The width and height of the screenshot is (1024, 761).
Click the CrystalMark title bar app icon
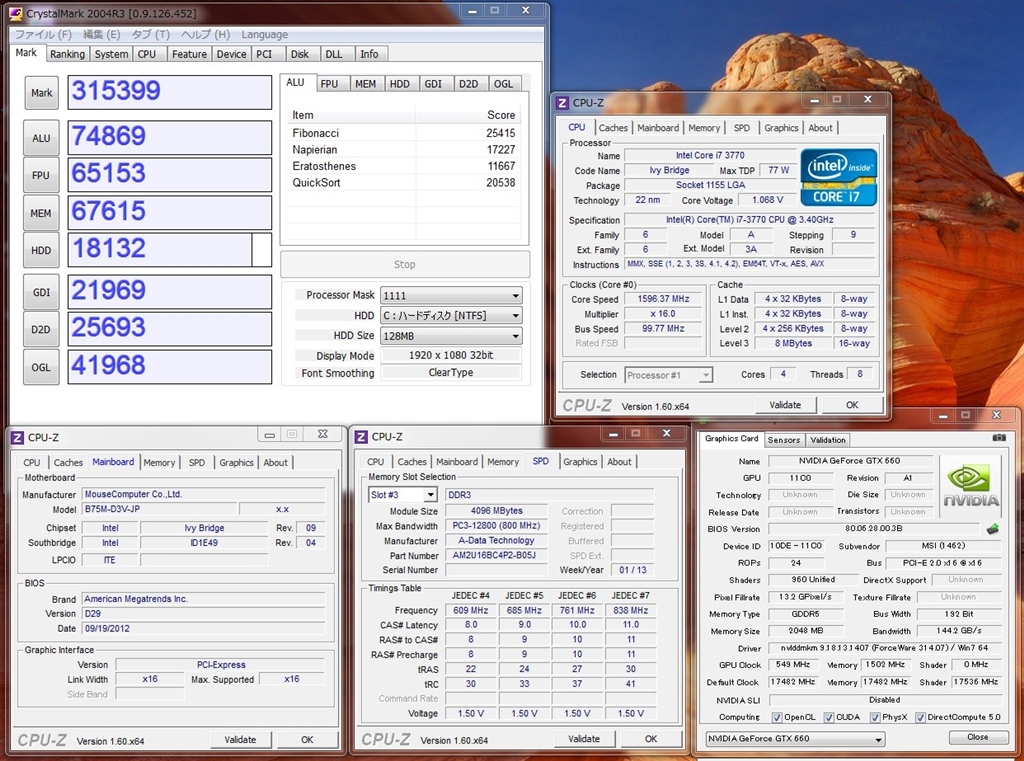click(16, 13)
